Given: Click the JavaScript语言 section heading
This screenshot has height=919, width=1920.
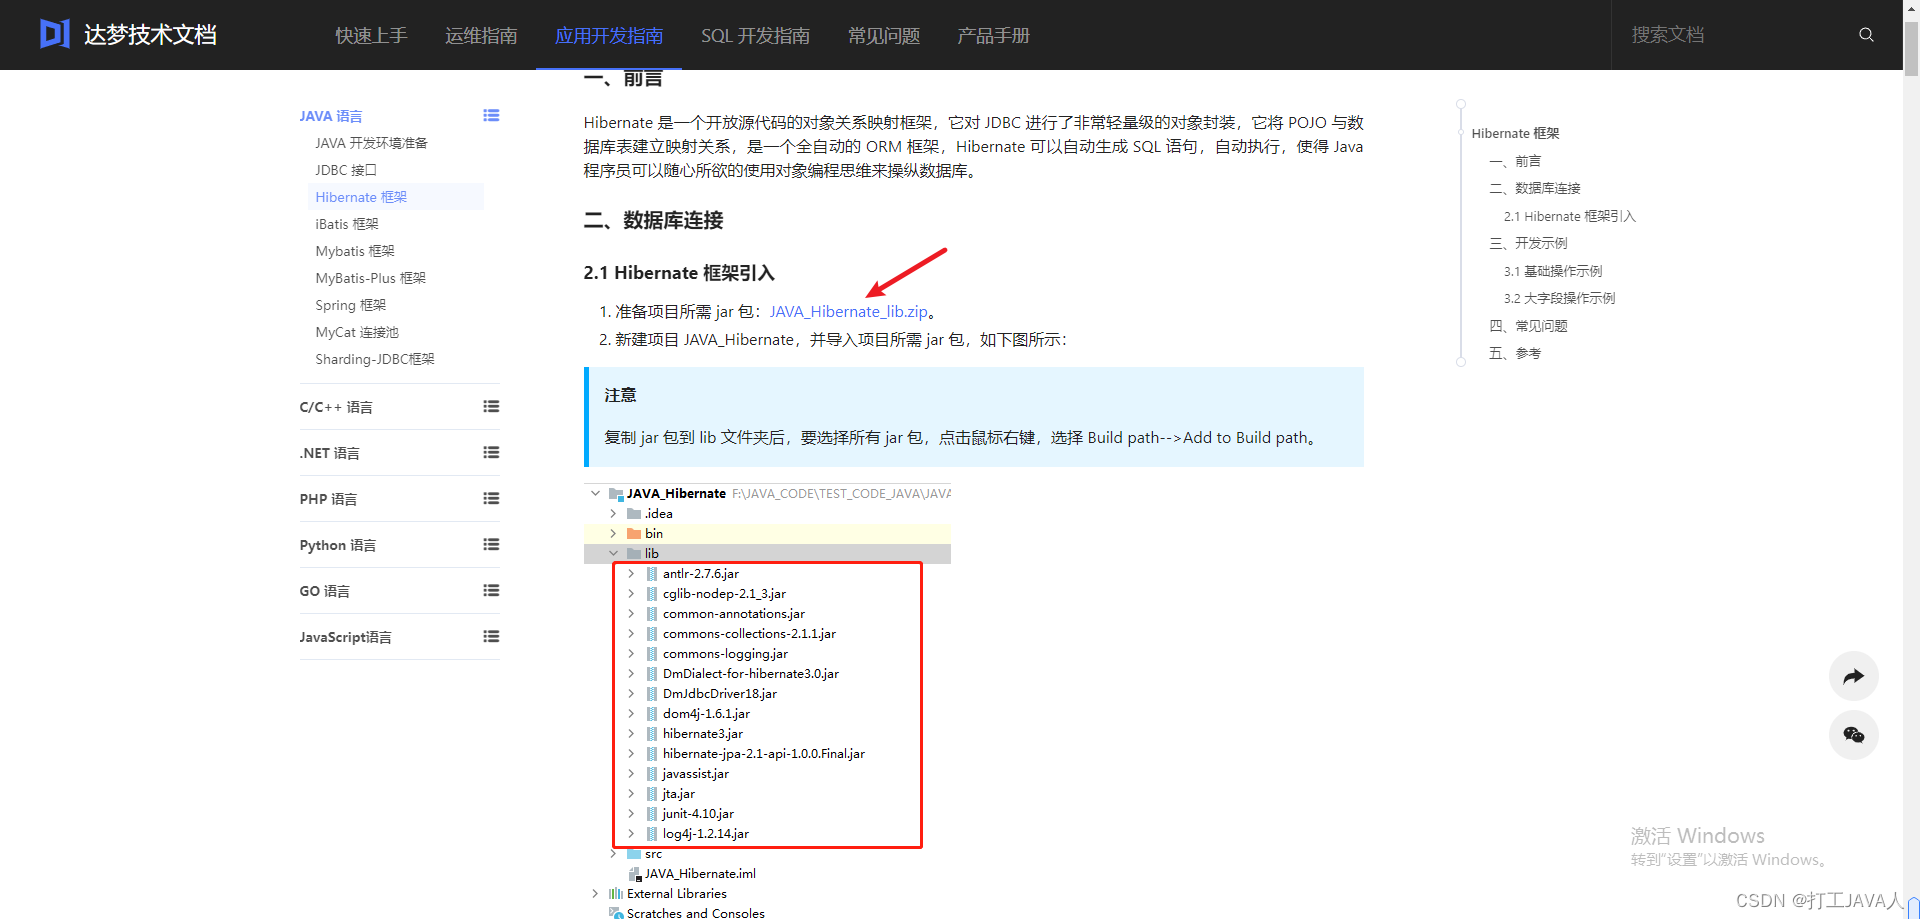Looking at the screenshot, I should (x=345, y=637).
